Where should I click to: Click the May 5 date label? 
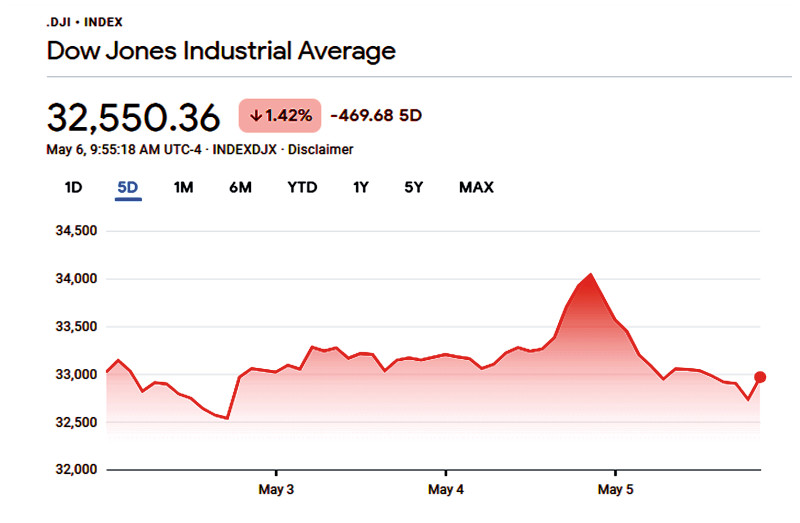(615, 490)
